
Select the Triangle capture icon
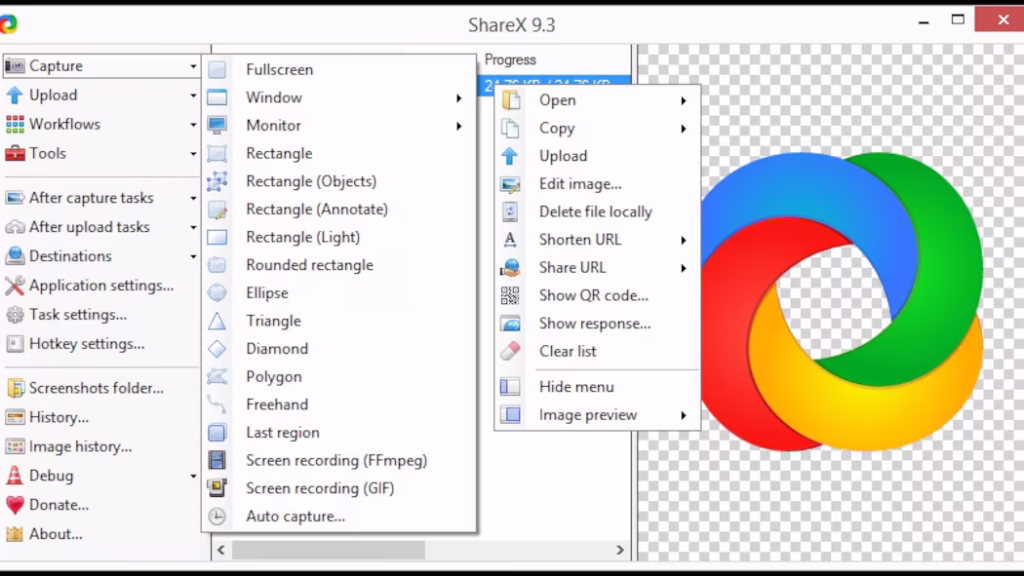[217, 321]
